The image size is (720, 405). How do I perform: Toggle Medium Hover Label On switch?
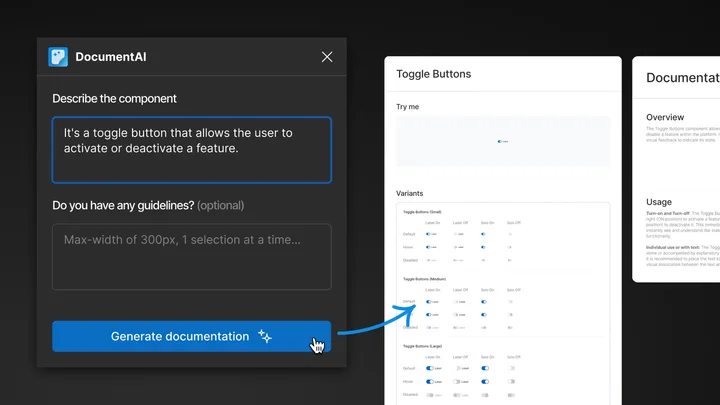point(429,315)
